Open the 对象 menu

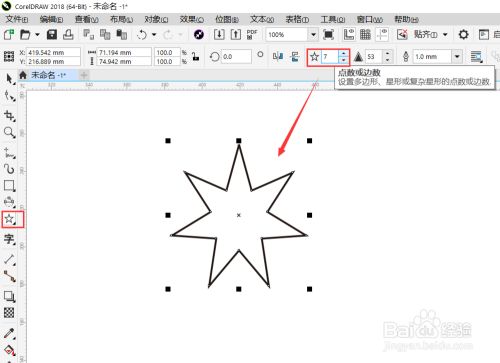click(156, 19)
